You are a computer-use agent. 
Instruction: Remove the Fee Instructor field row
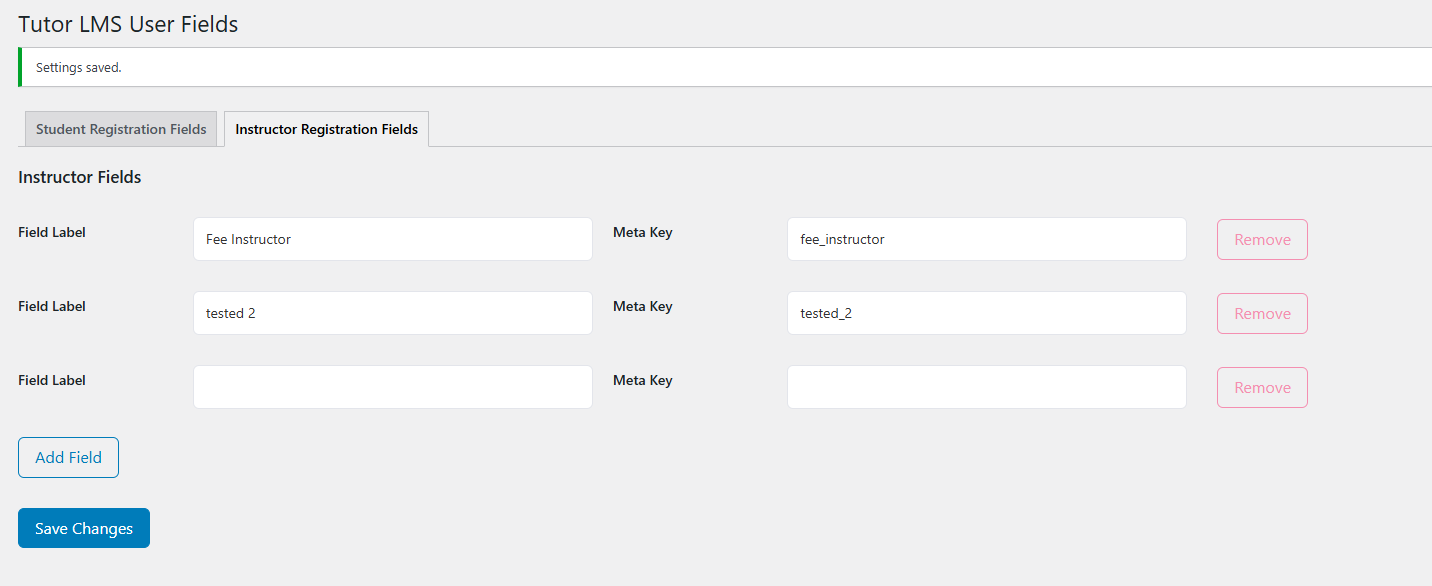click(1262, 239)
